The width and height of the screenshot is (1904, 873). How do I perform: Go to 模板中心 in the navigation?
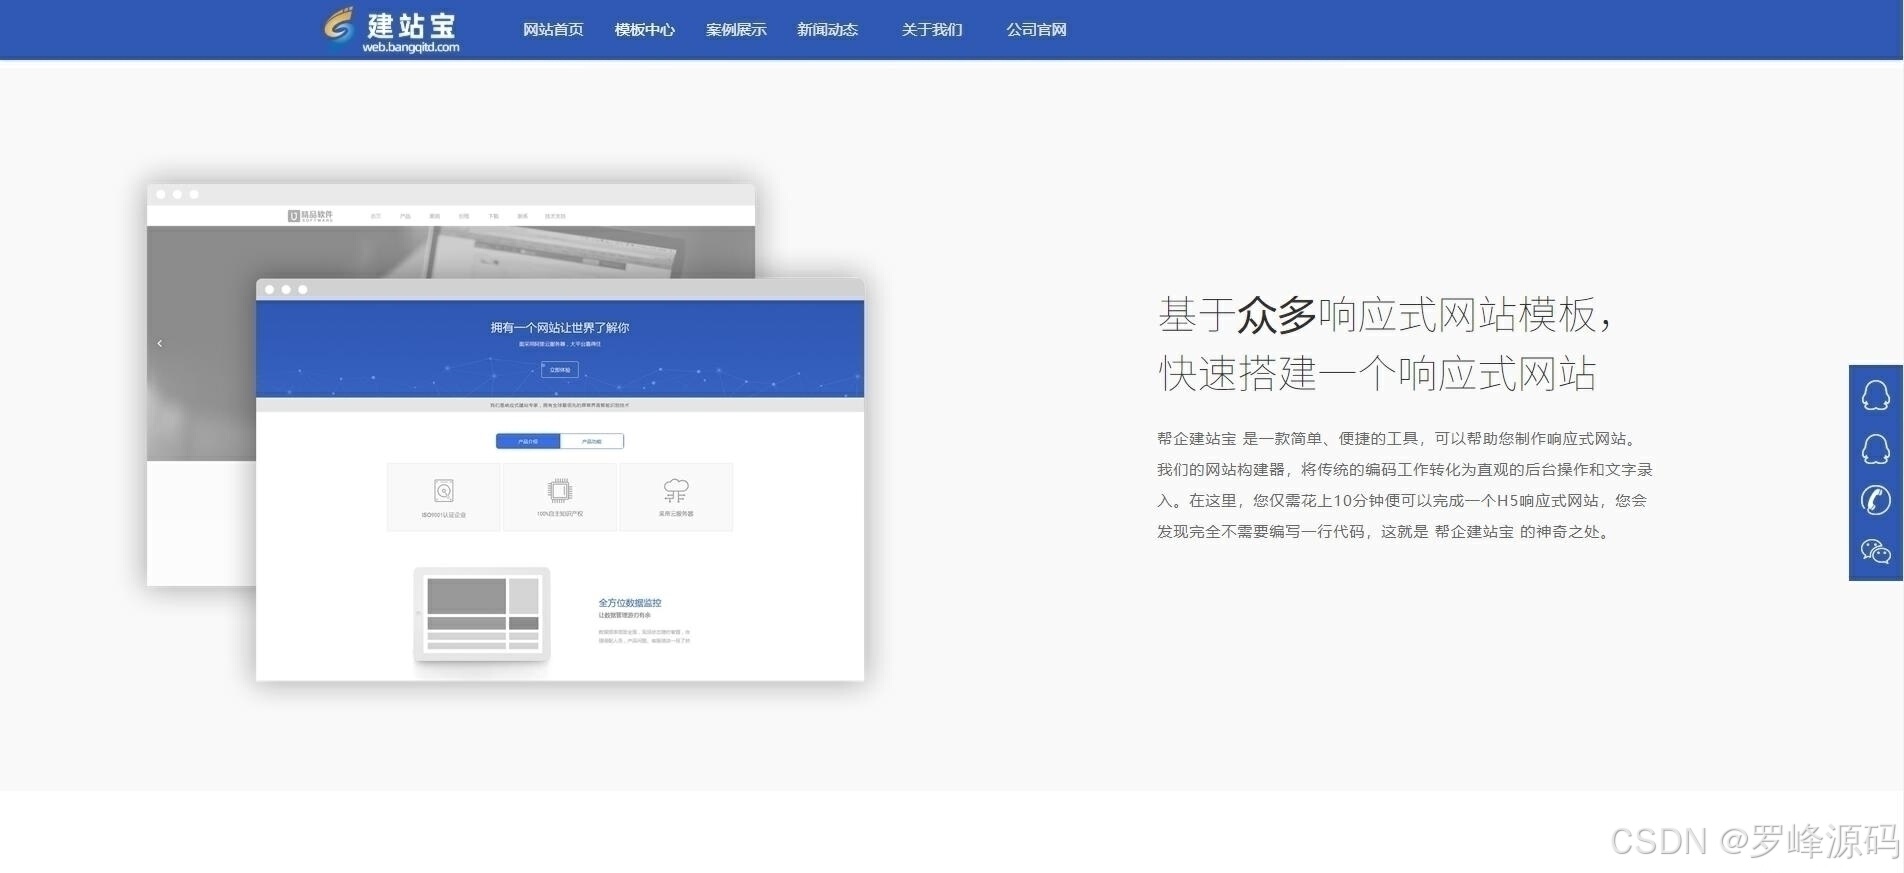(x=645, y=30)
